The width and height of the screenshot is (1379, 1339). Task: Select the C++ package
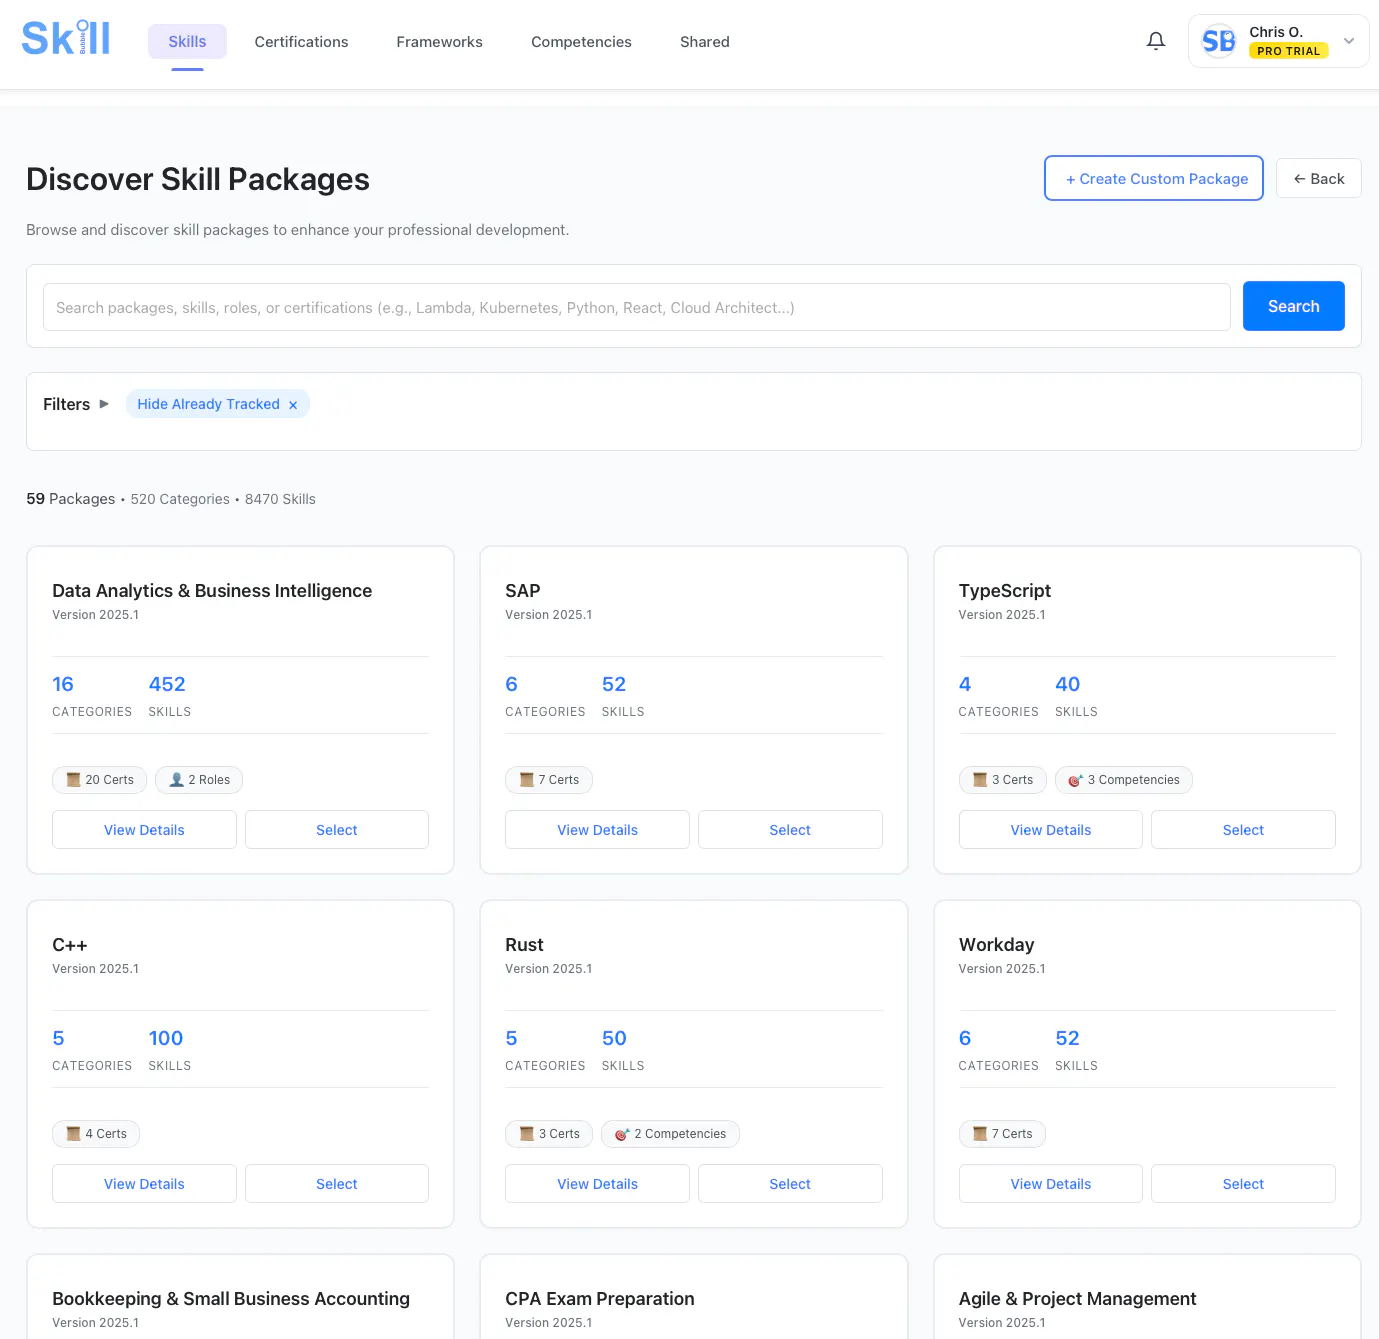[337, 1184]
